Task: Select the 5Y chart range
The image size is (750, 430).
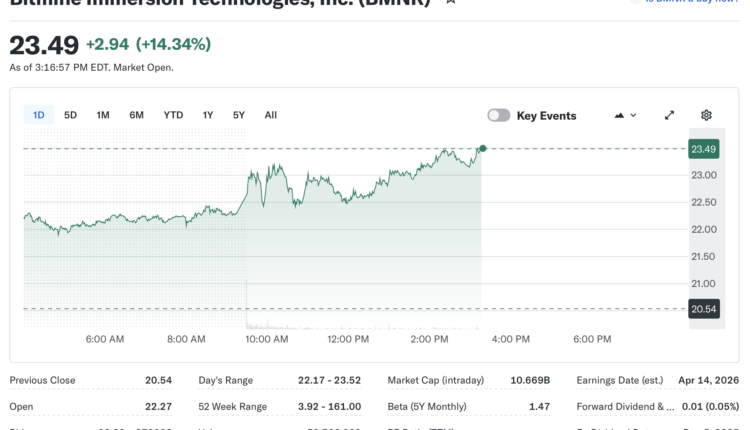Action: [239, 115]
